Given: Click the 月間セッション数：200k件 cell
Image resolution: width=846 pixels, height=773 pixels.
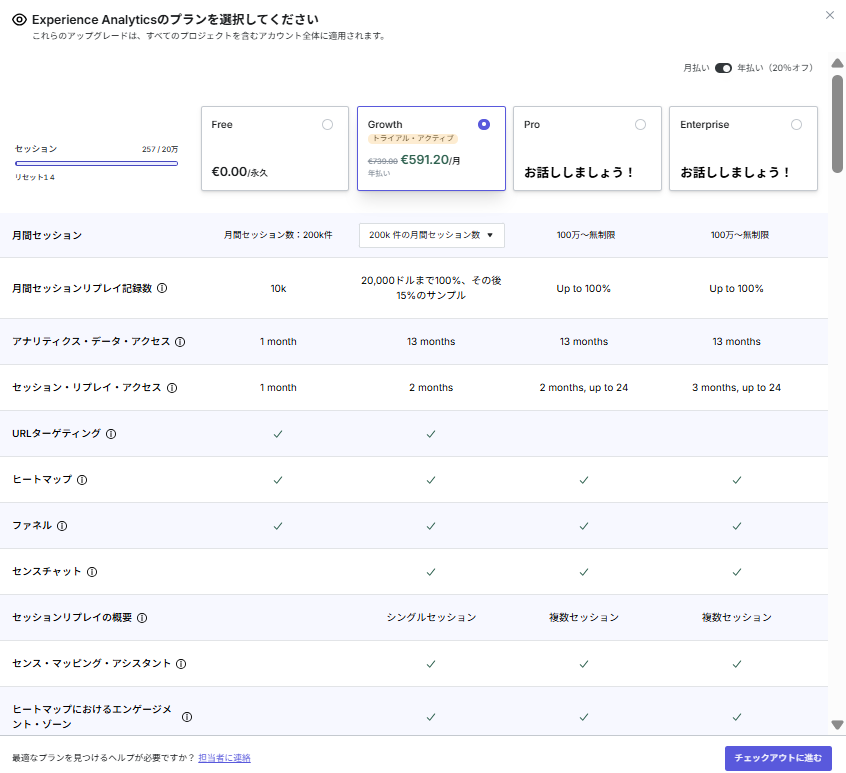Looking at the screenshot, I should tap(278, 235).
